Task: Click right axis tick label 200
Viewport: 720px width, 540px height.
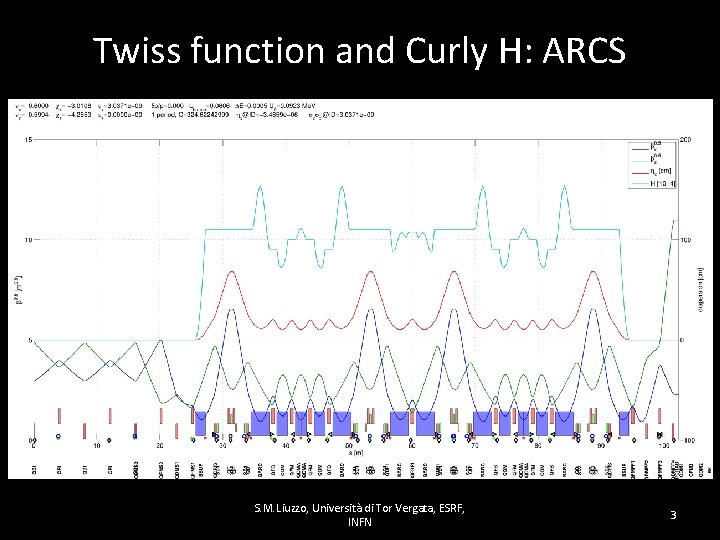Action: 686,140
